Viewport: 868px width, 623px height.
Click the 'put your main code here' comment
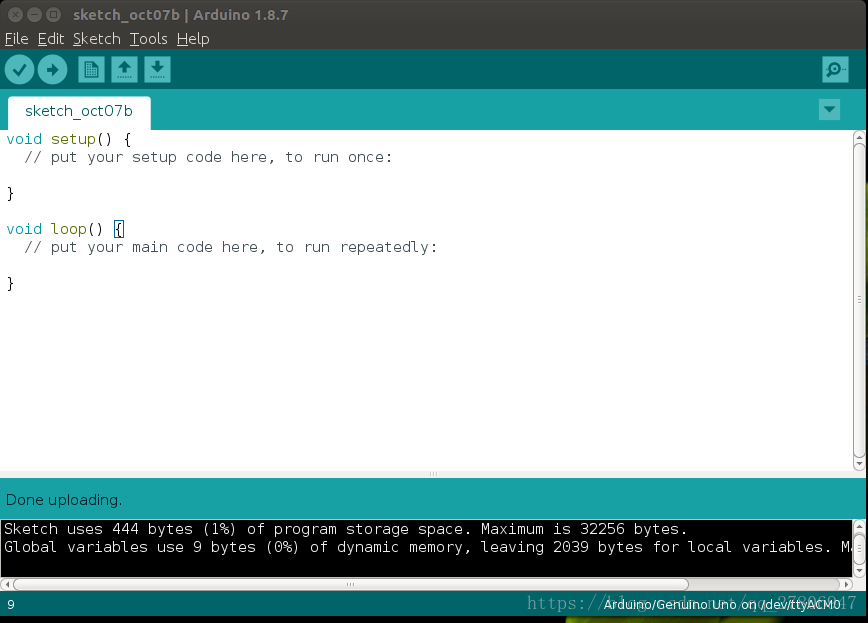tap(231, 247)
